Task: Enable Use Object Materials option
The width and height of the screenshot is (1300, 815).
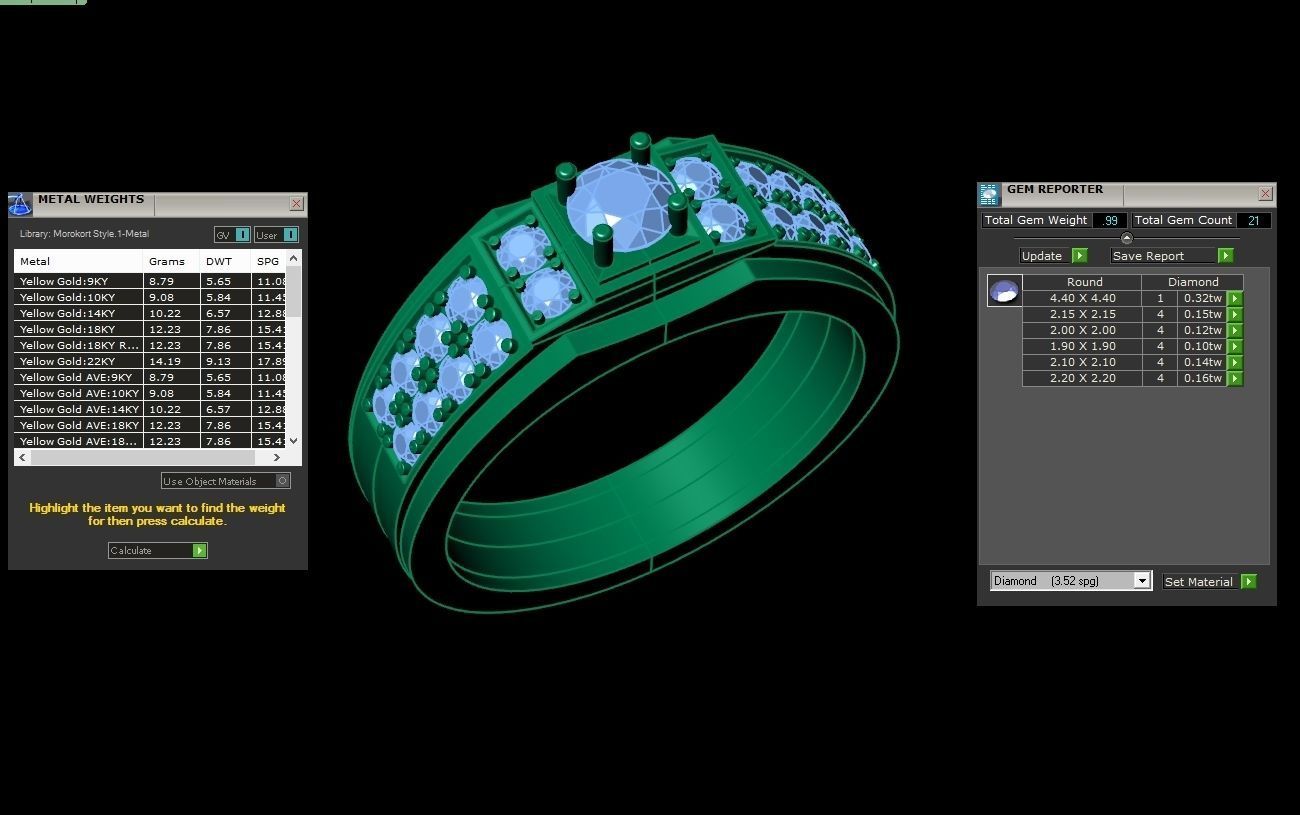Action: point(226,481)
